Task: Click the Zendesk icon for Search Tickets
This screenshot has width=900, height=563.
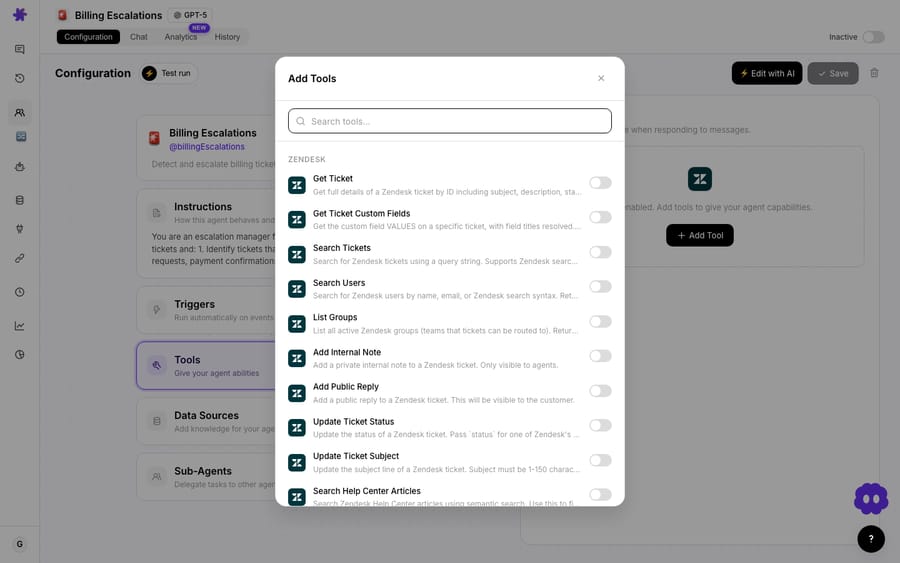Action: pos(297,254)
